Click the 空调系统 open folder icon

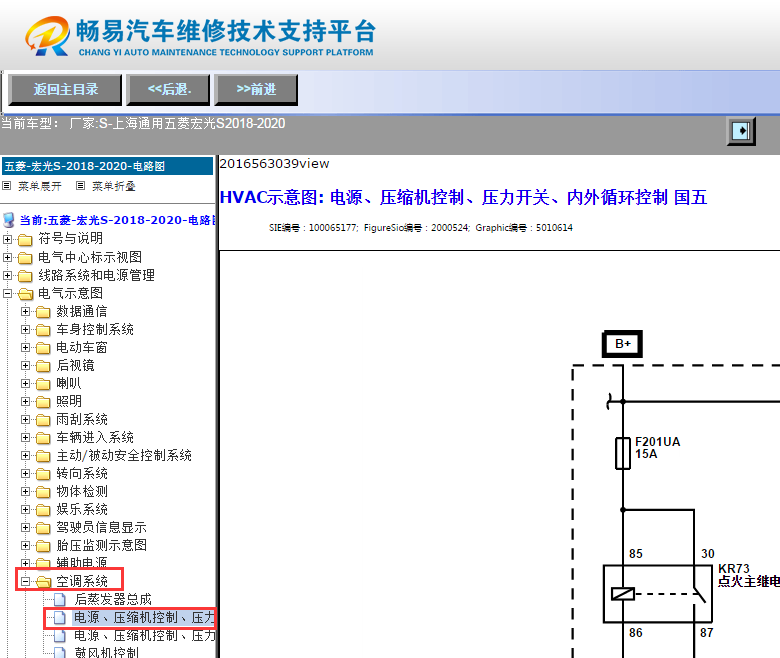pyautogui.click(x=43, y=582)
